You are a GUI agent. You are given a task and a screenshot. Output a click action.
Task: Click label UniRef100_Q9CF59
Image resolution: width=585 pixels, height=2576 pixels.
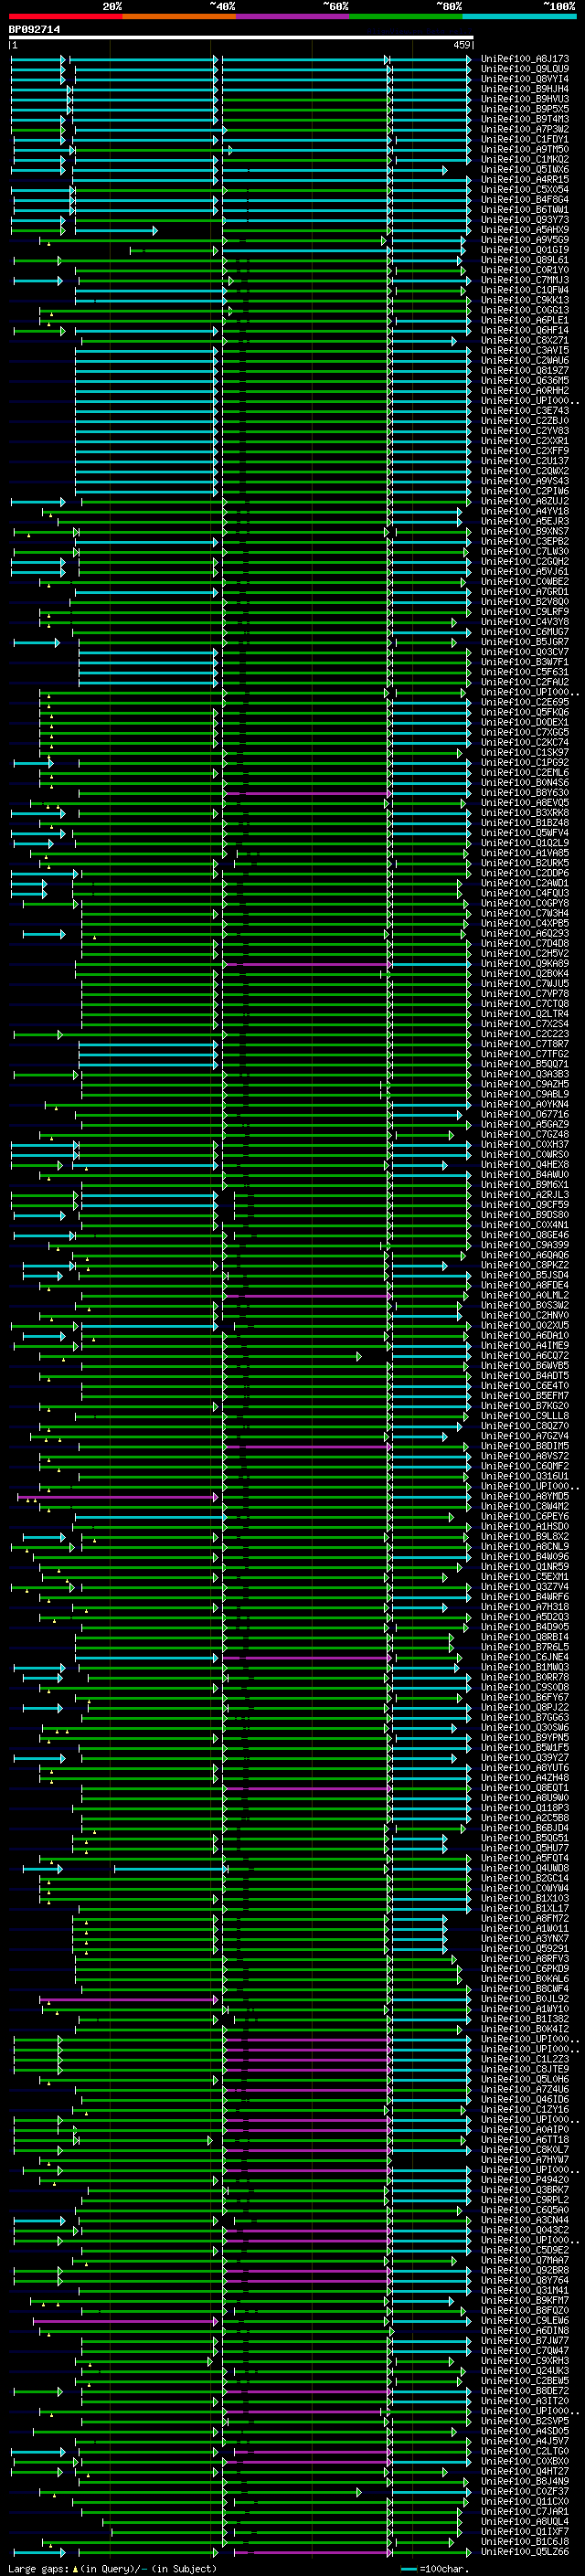click(524, 1205)
